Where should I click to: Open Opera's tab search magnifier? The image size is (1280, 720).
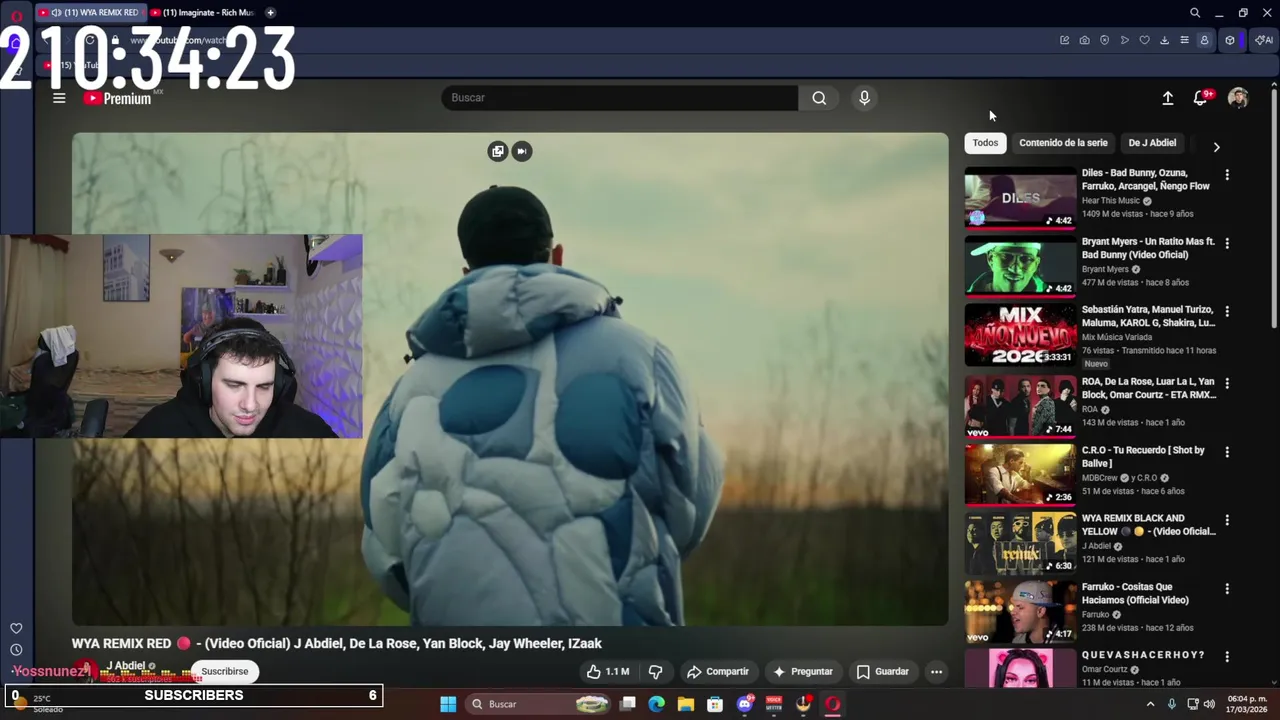tap(1195, 13)
